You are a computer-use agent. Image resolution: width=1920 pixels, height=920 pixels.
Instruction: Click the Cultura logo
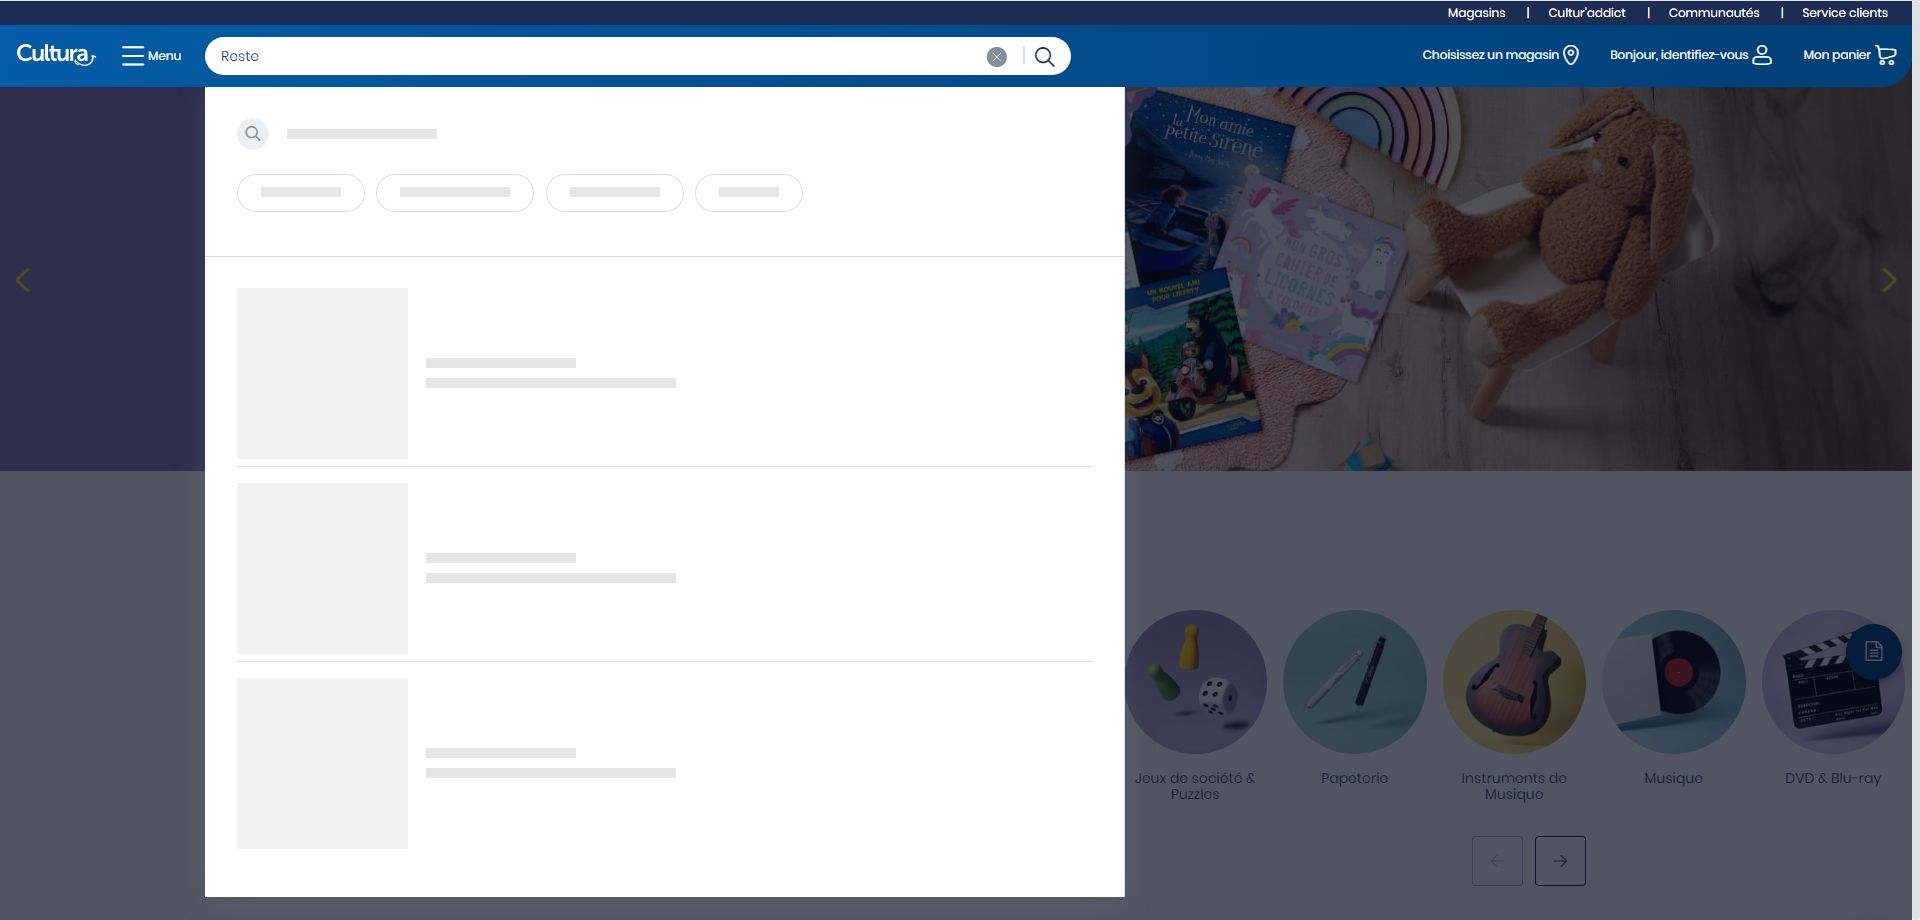click(56, 55)
